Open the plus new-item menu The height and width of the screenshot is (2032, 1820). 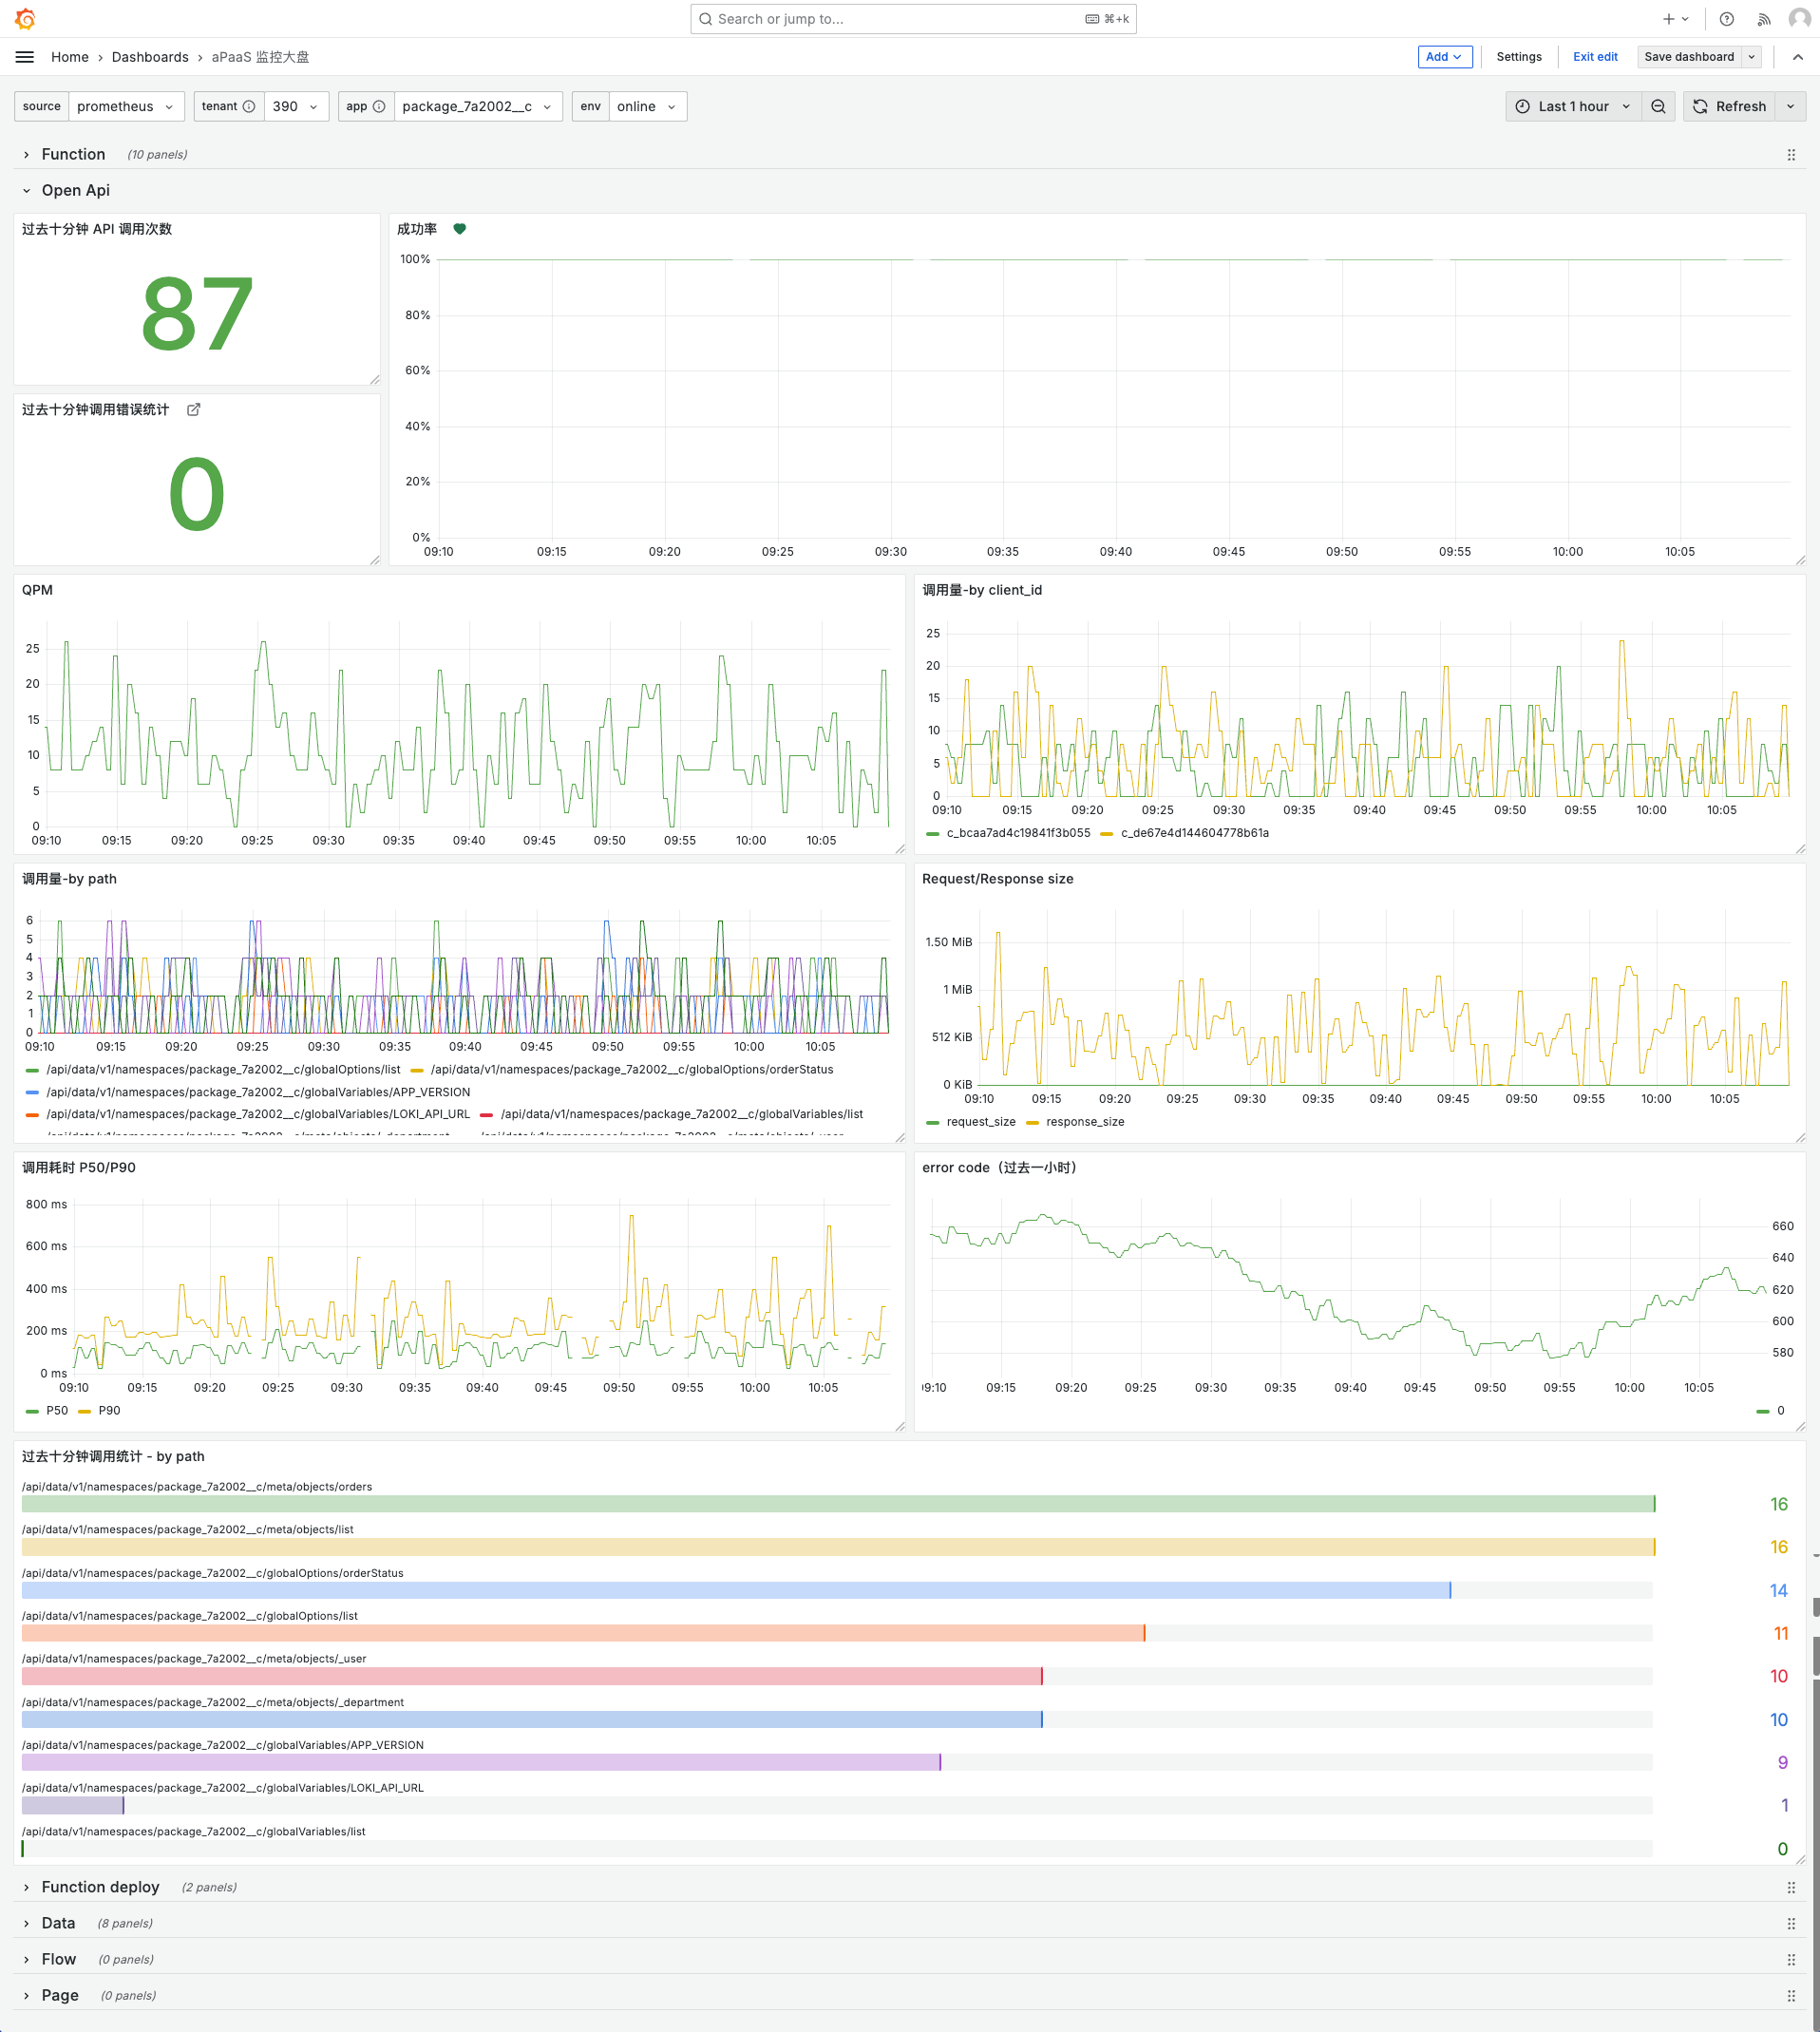pyautogui.click(x=1676, y=19)
